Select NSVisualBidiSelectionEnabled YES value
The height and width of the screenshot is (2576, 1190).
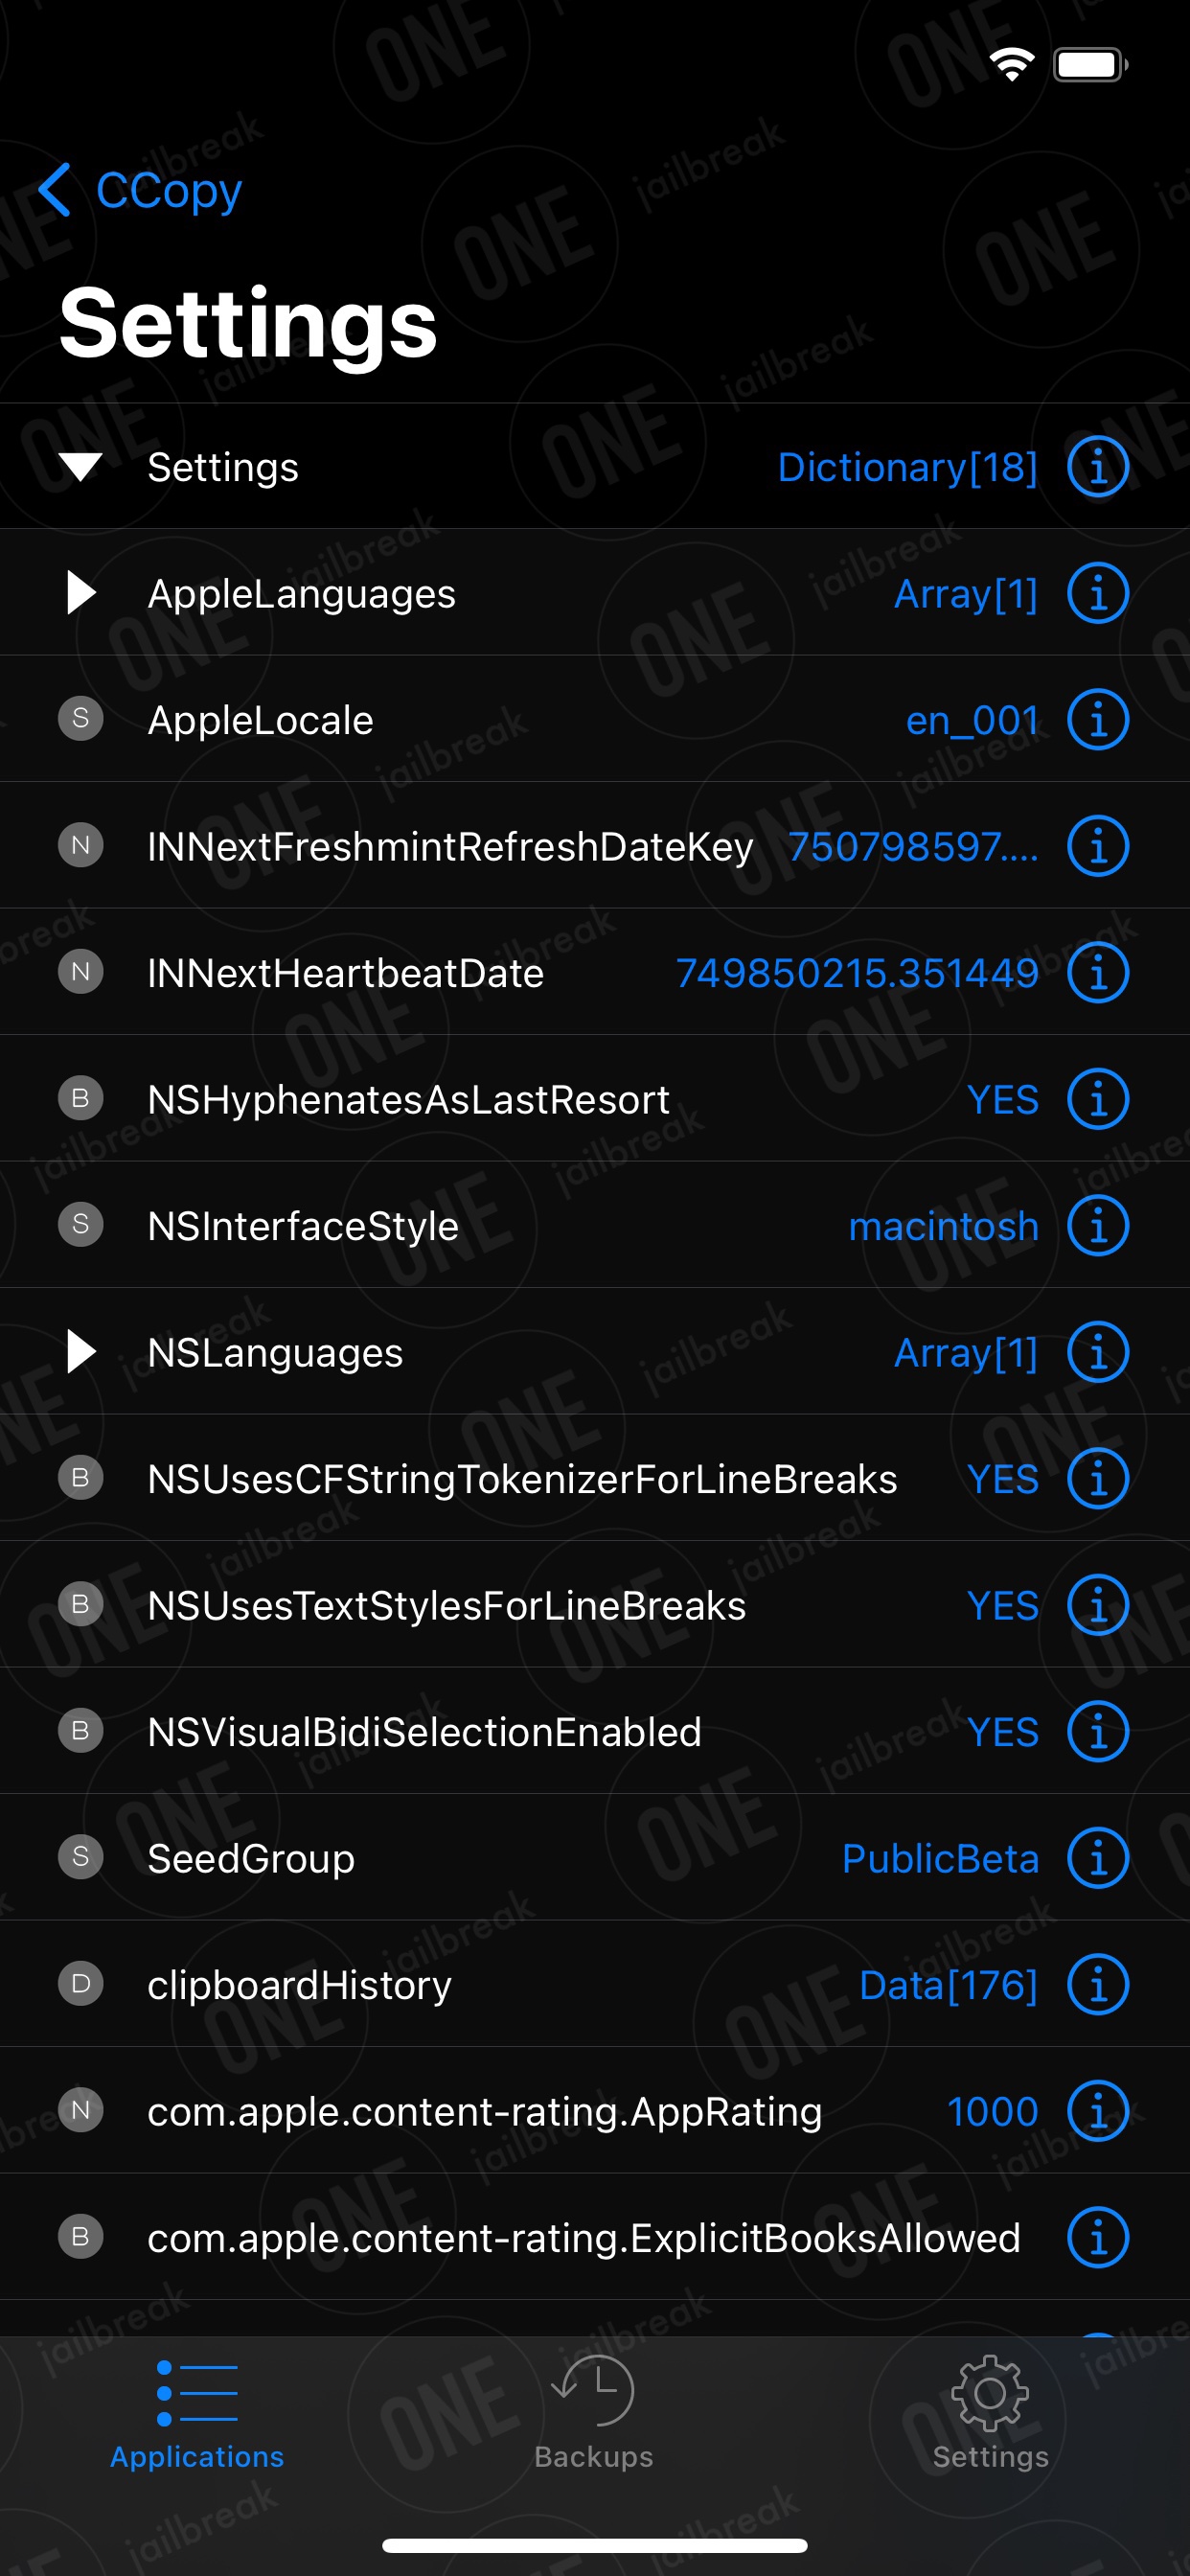pyautogui.click(x=1003, y=1732)
